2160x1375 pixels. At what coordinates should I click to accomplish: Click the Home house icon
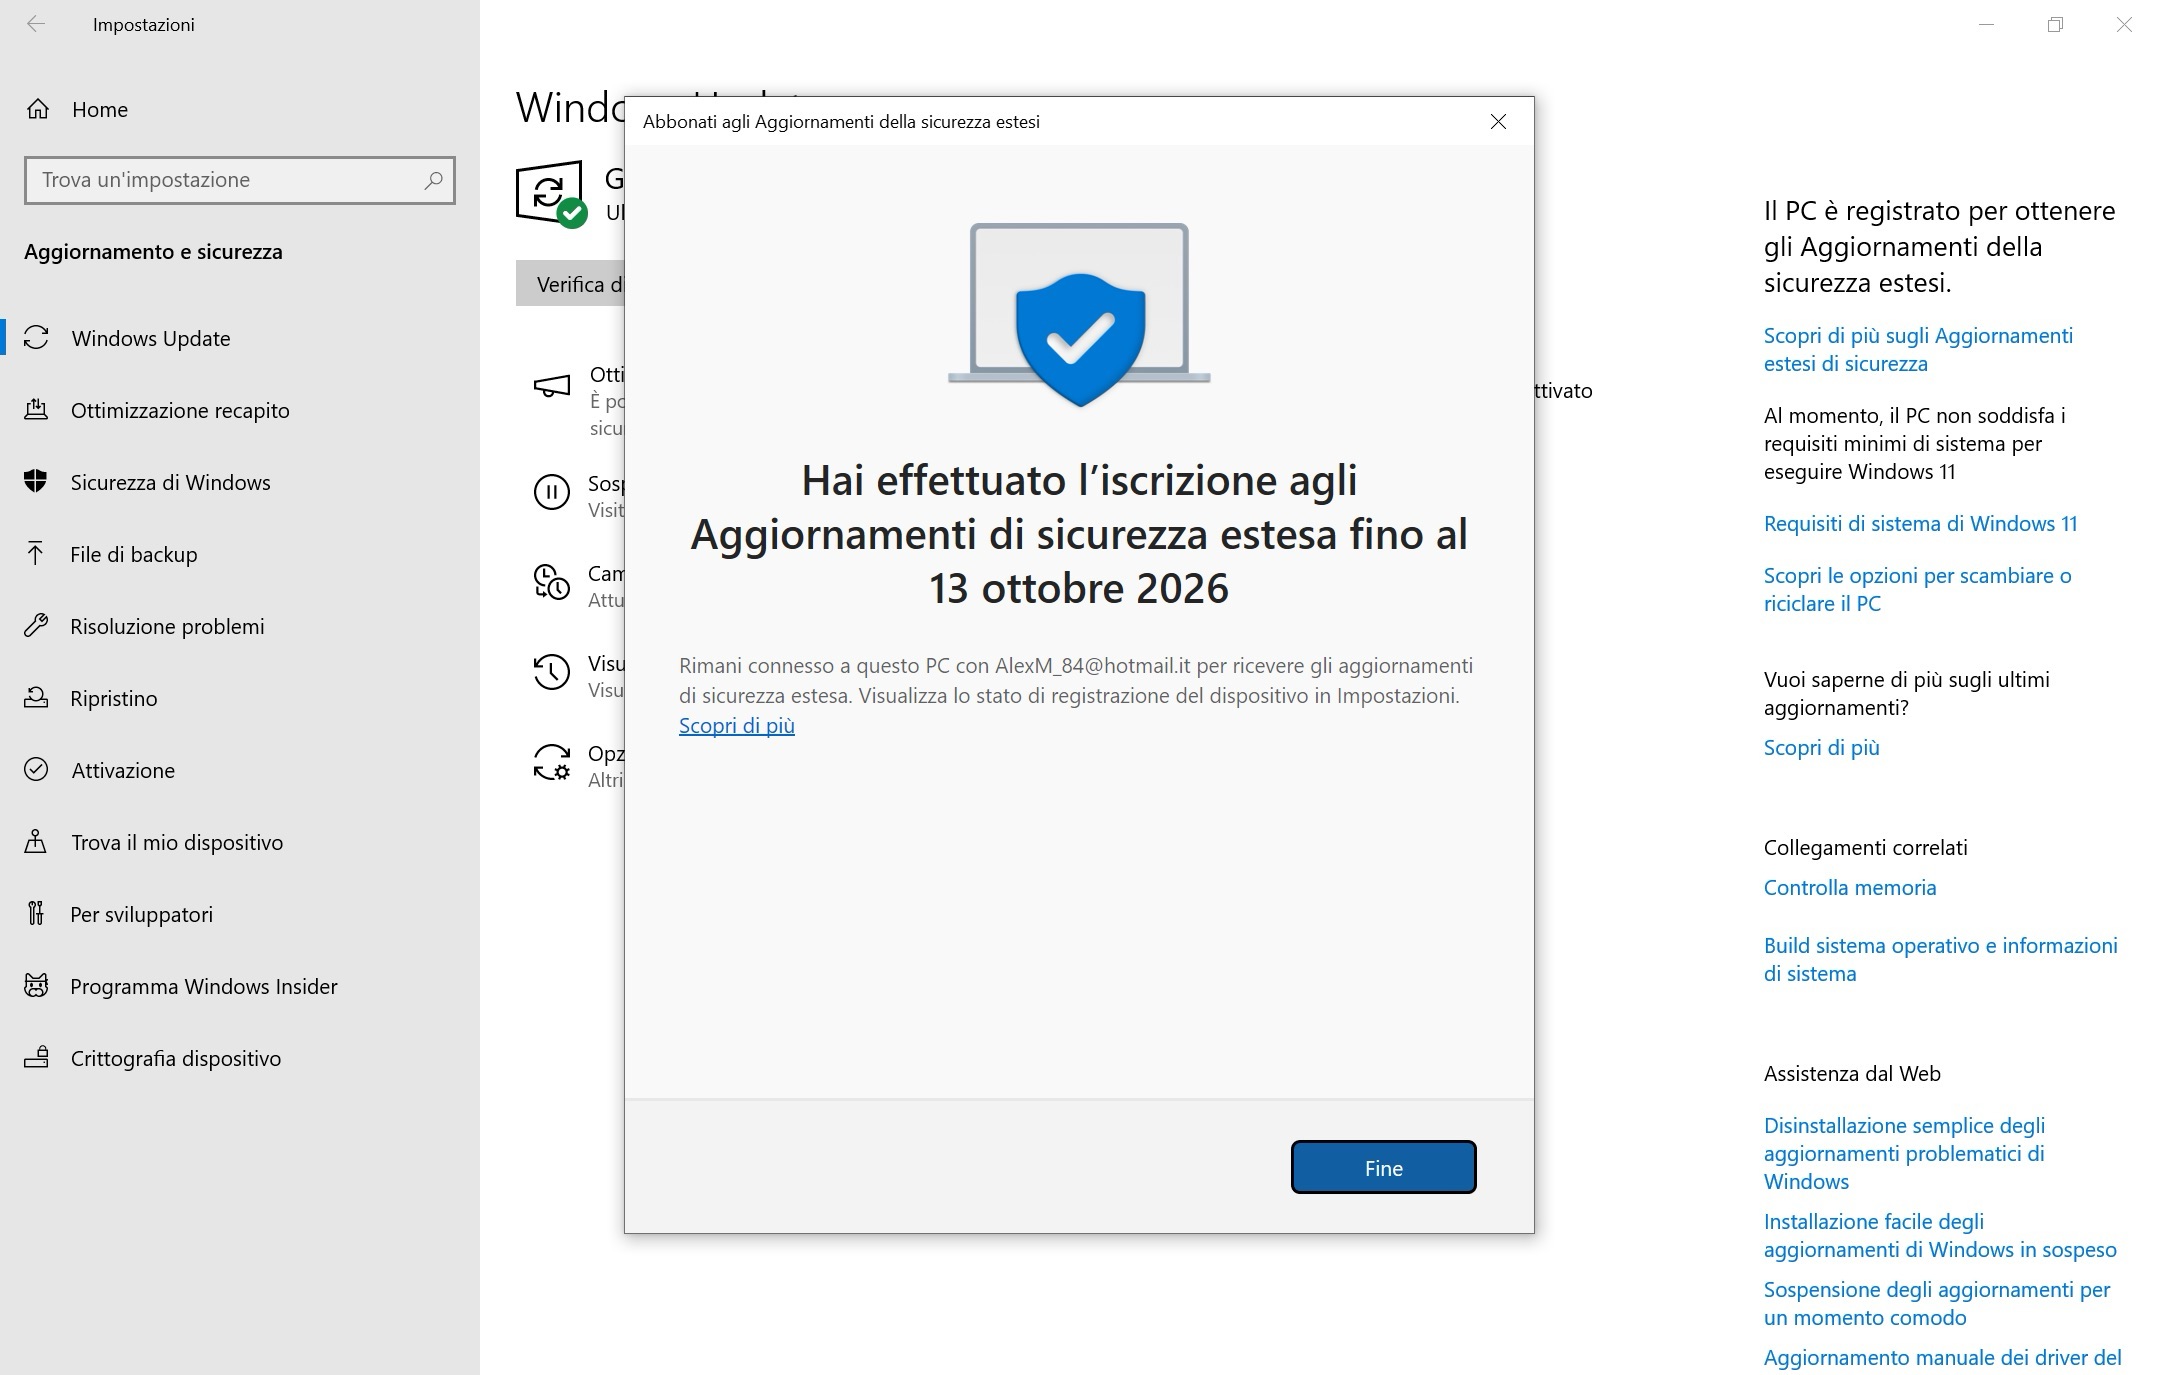[x=38, y=109]
